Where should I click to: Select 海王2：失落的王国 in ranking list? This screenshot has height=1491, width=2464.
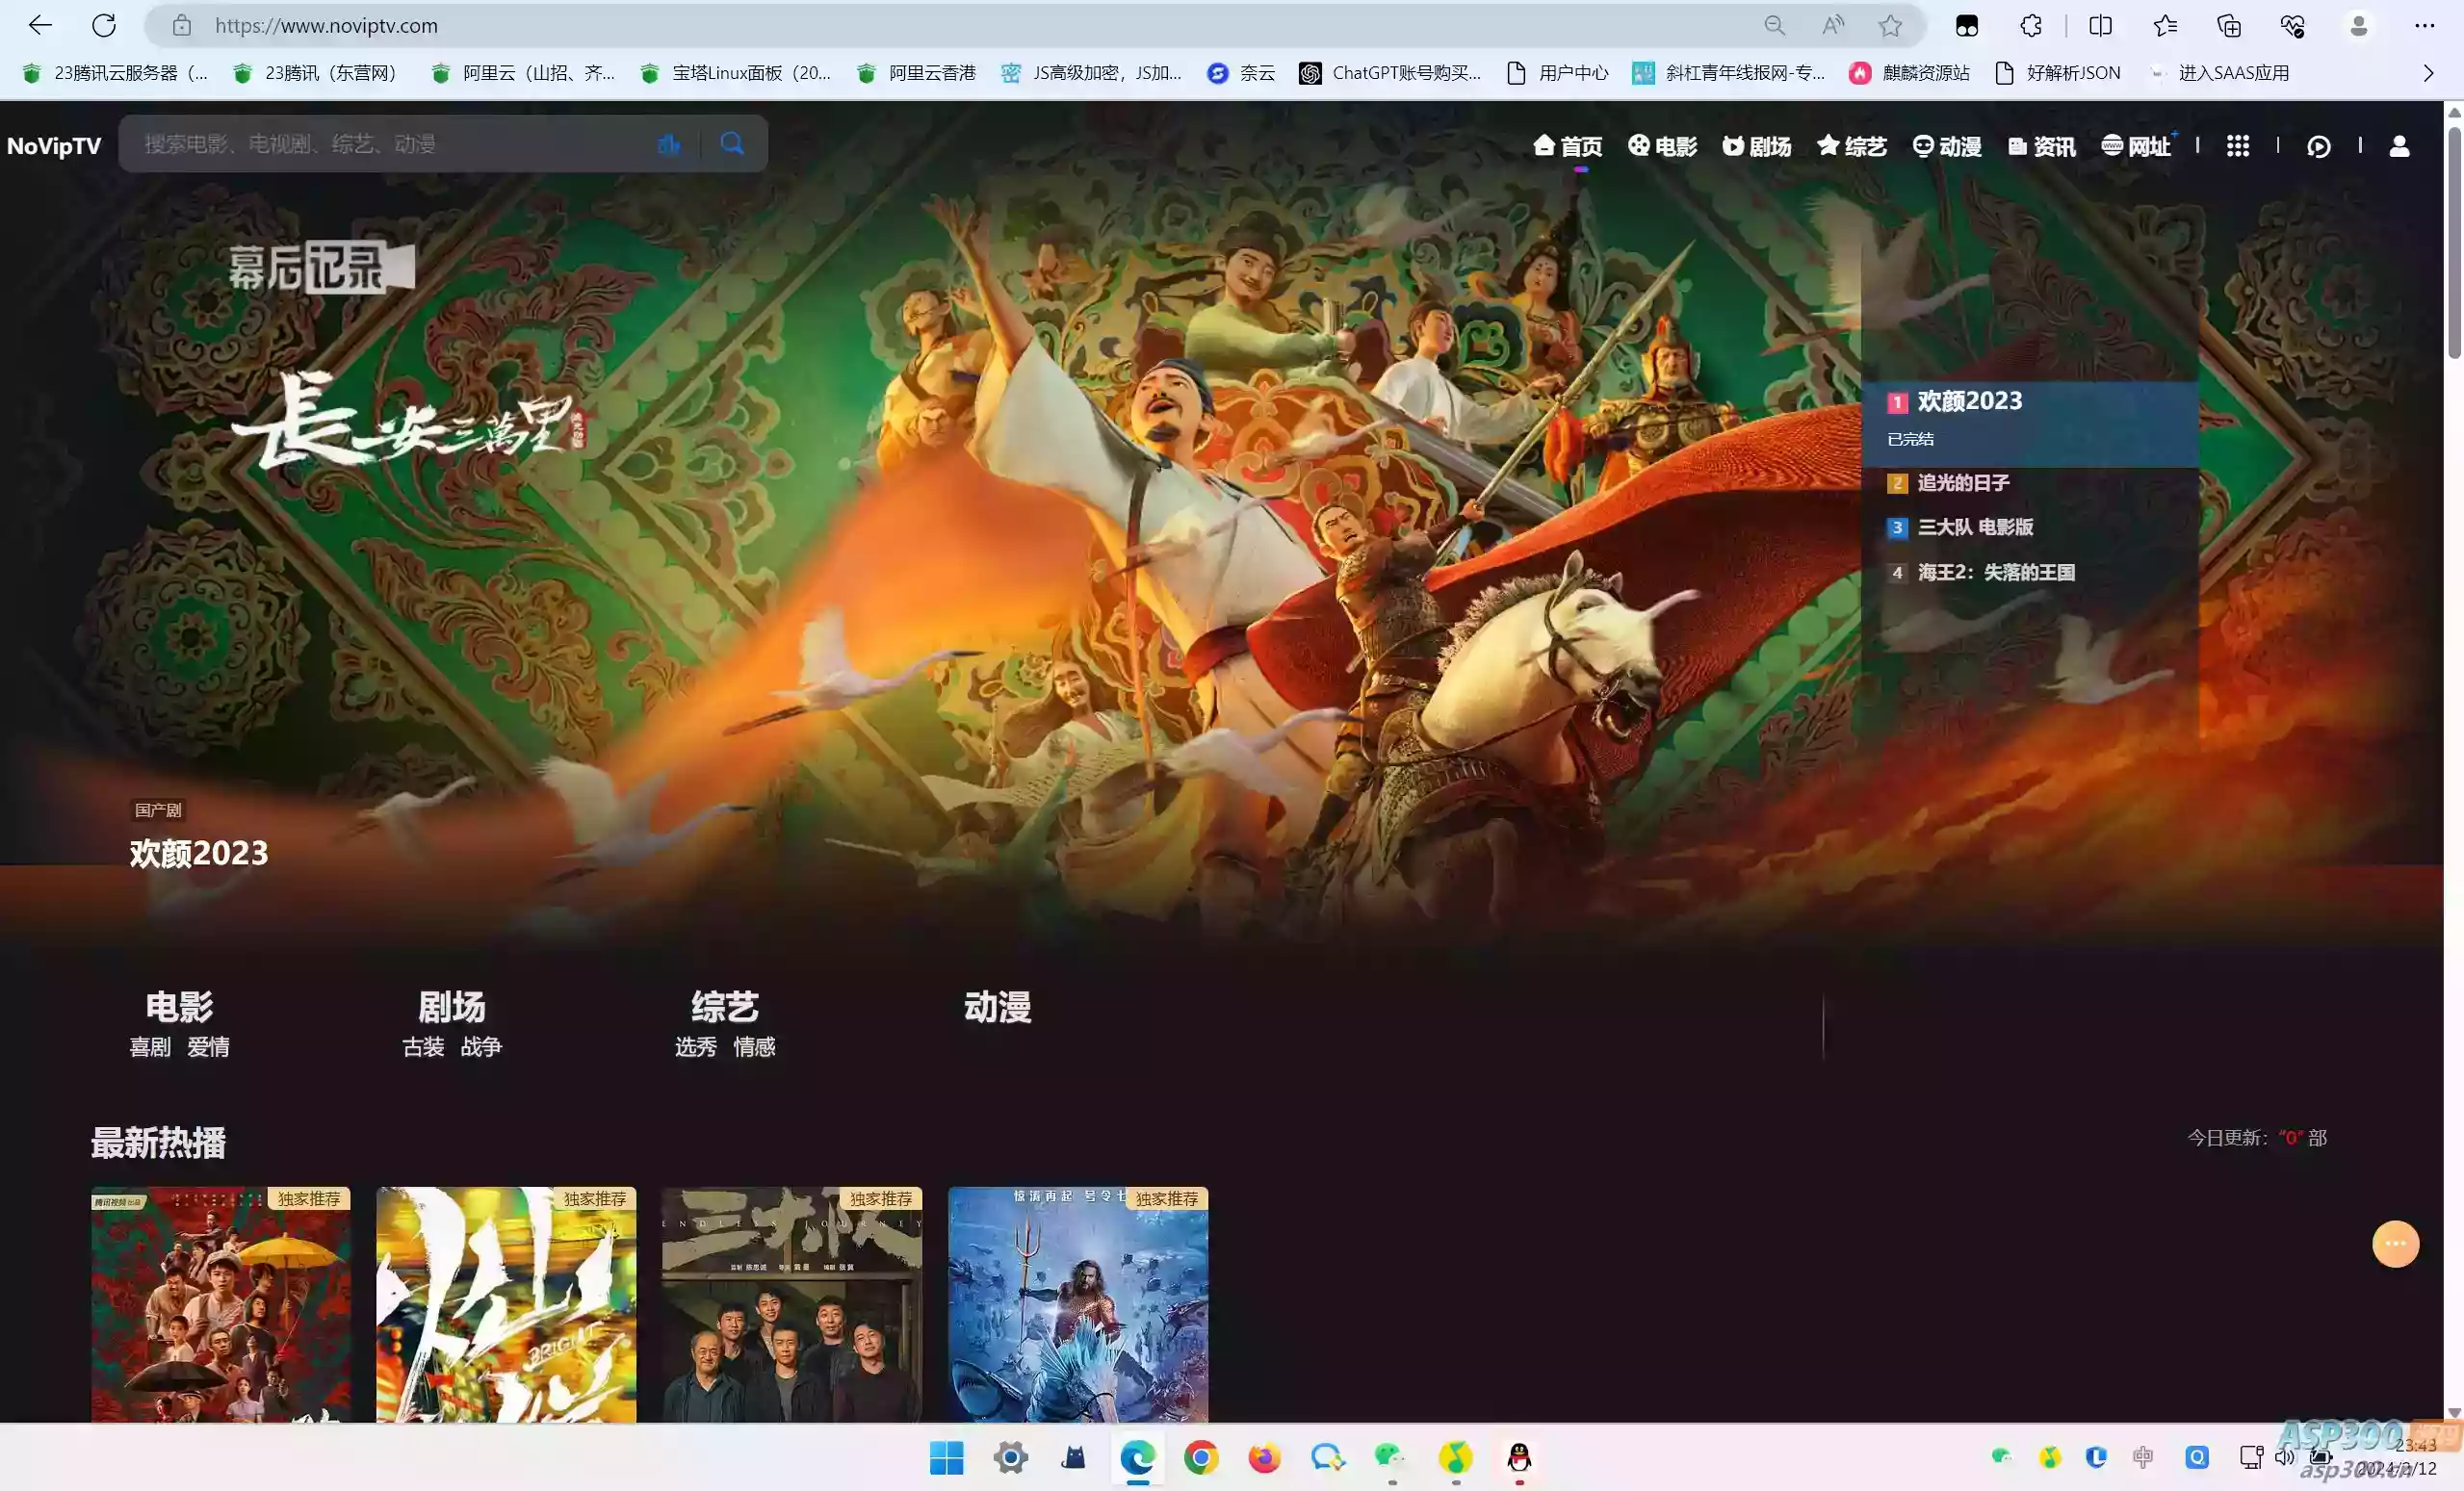[x=1995, y=572]
